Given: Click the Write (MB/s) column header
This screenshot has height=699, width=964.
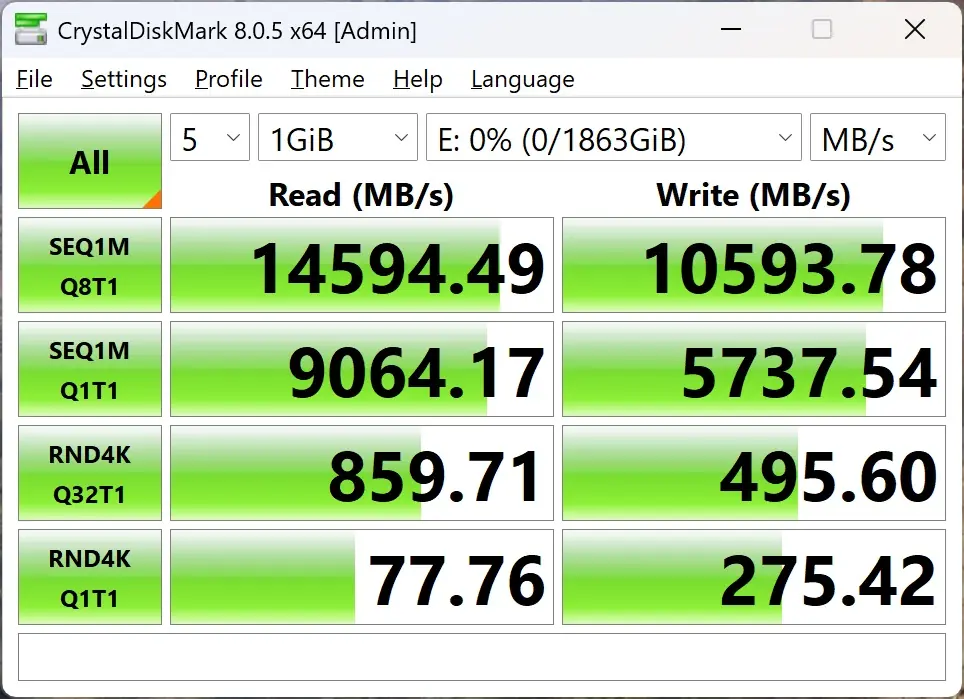Looking at the screenshot, I should pos(753,195).
